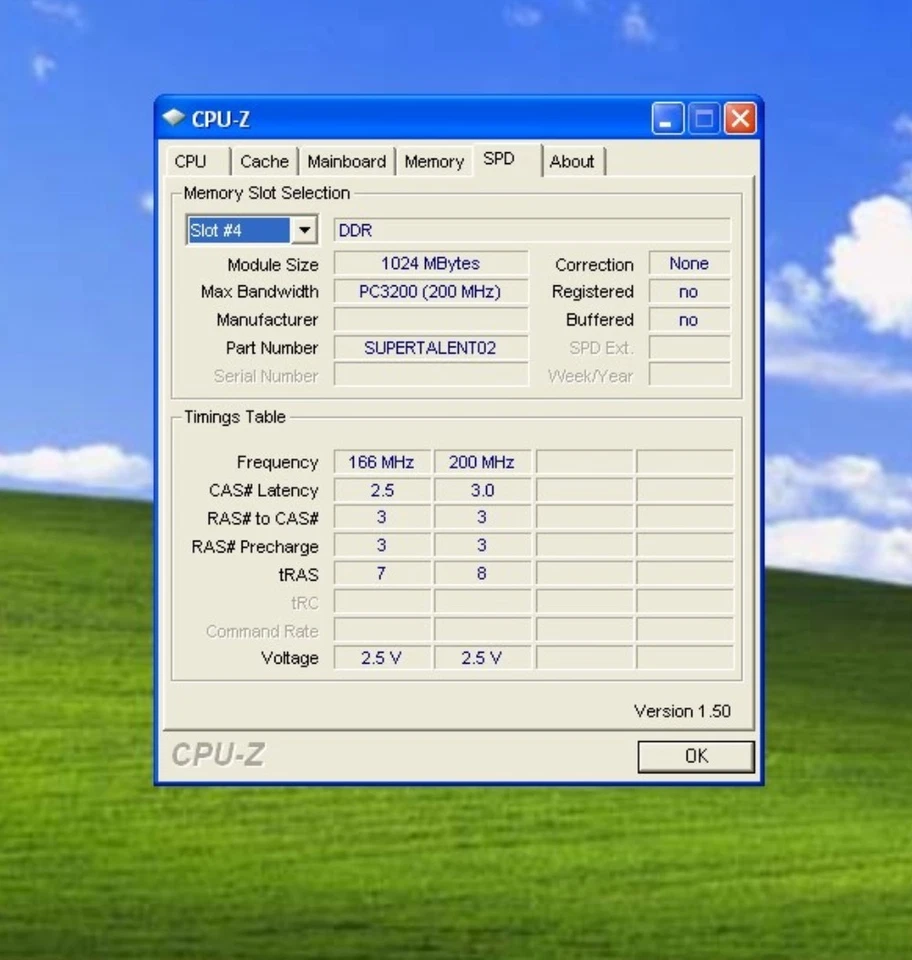Click the SUPERTALENT02 part number field

(430, 348)
